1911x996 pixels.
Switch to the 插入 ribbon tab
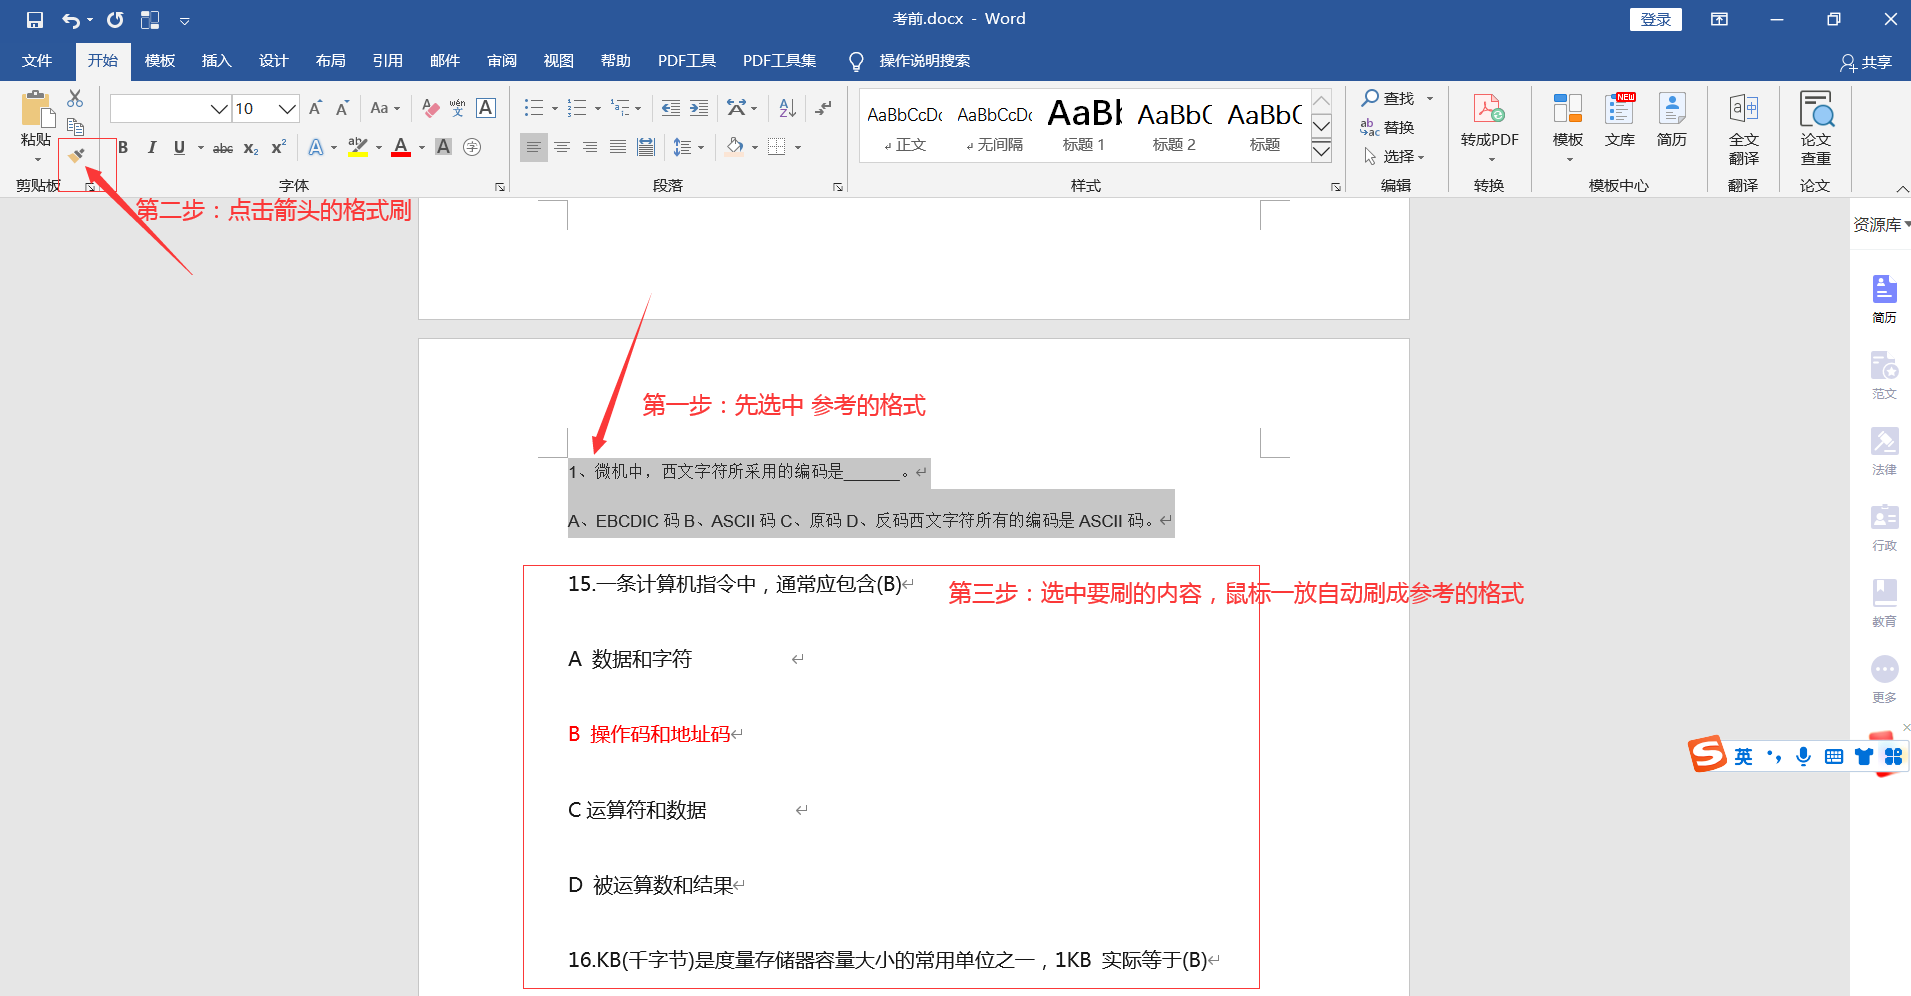pyautogui.click(x=216, y=60)
